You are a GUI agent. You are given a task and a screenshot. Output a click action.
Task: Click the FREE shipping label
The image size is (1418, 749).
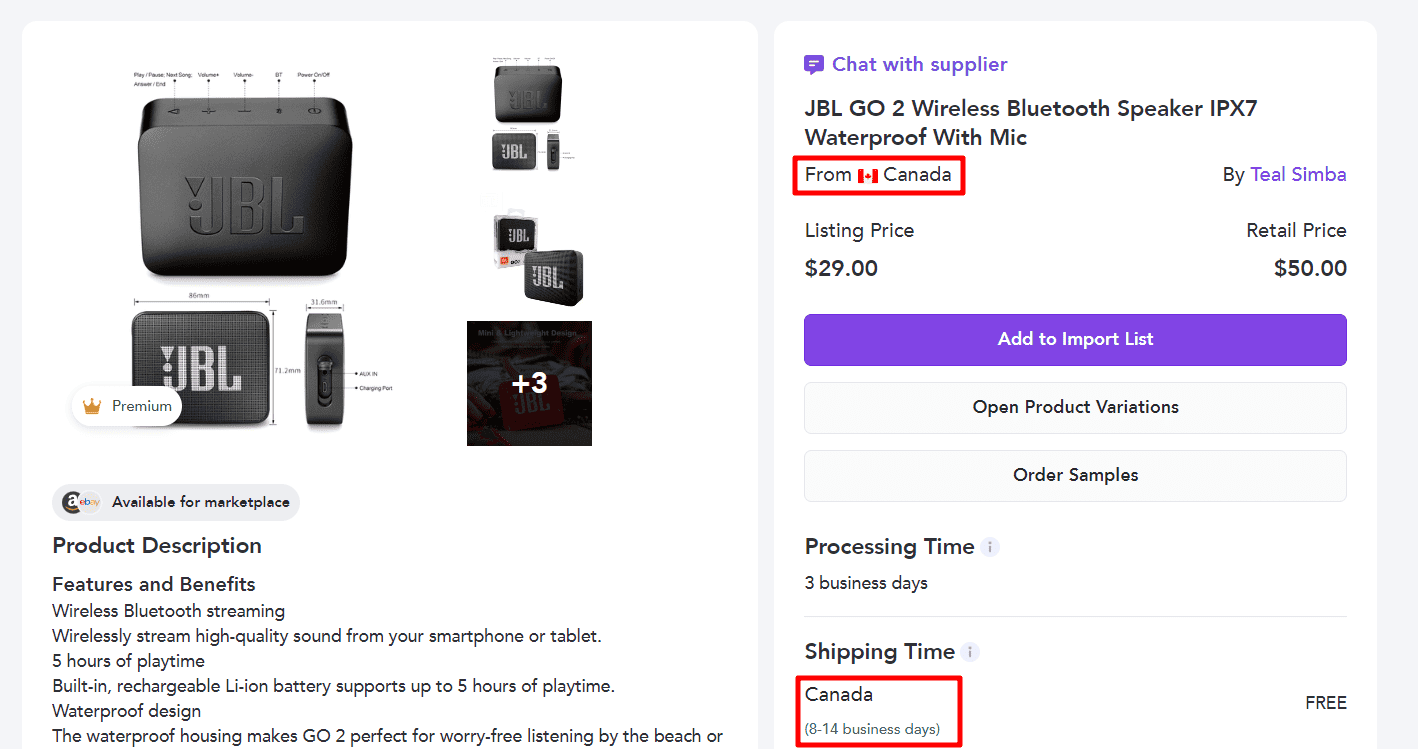click(1326, 702)
